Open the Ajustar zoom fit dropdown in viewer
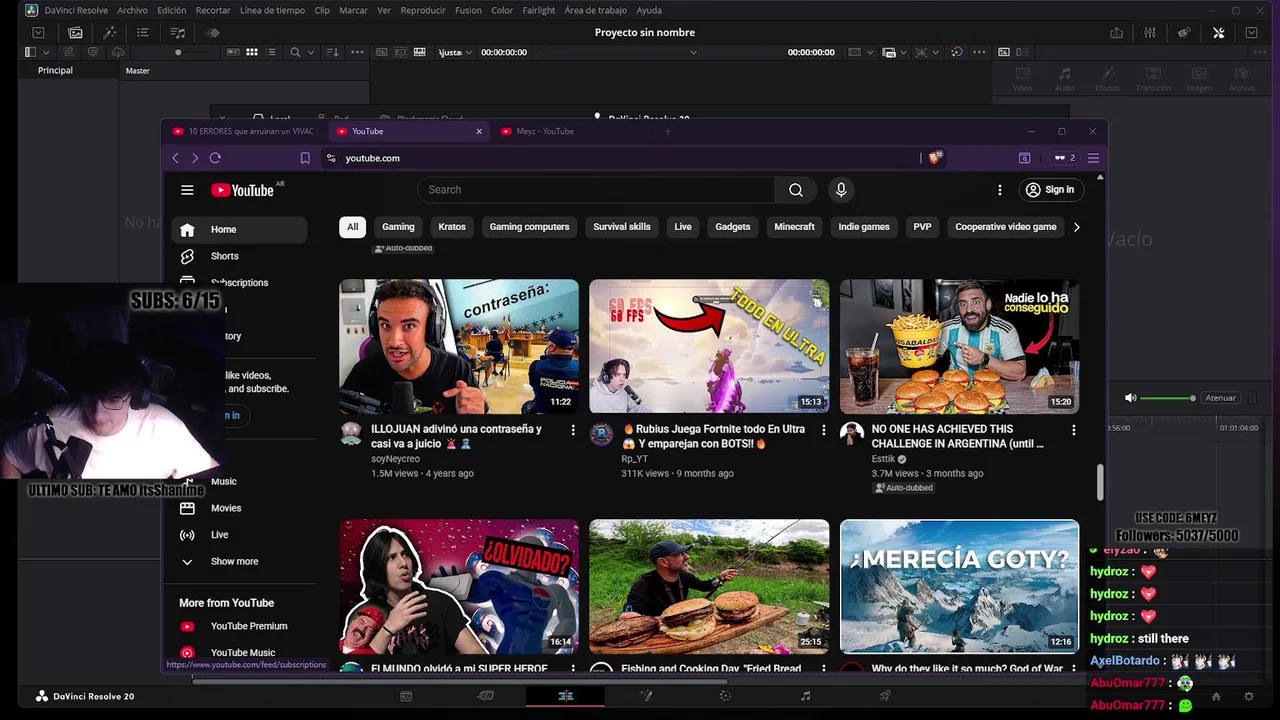Viewport: 1280px width, 720px height. [455, 52]
